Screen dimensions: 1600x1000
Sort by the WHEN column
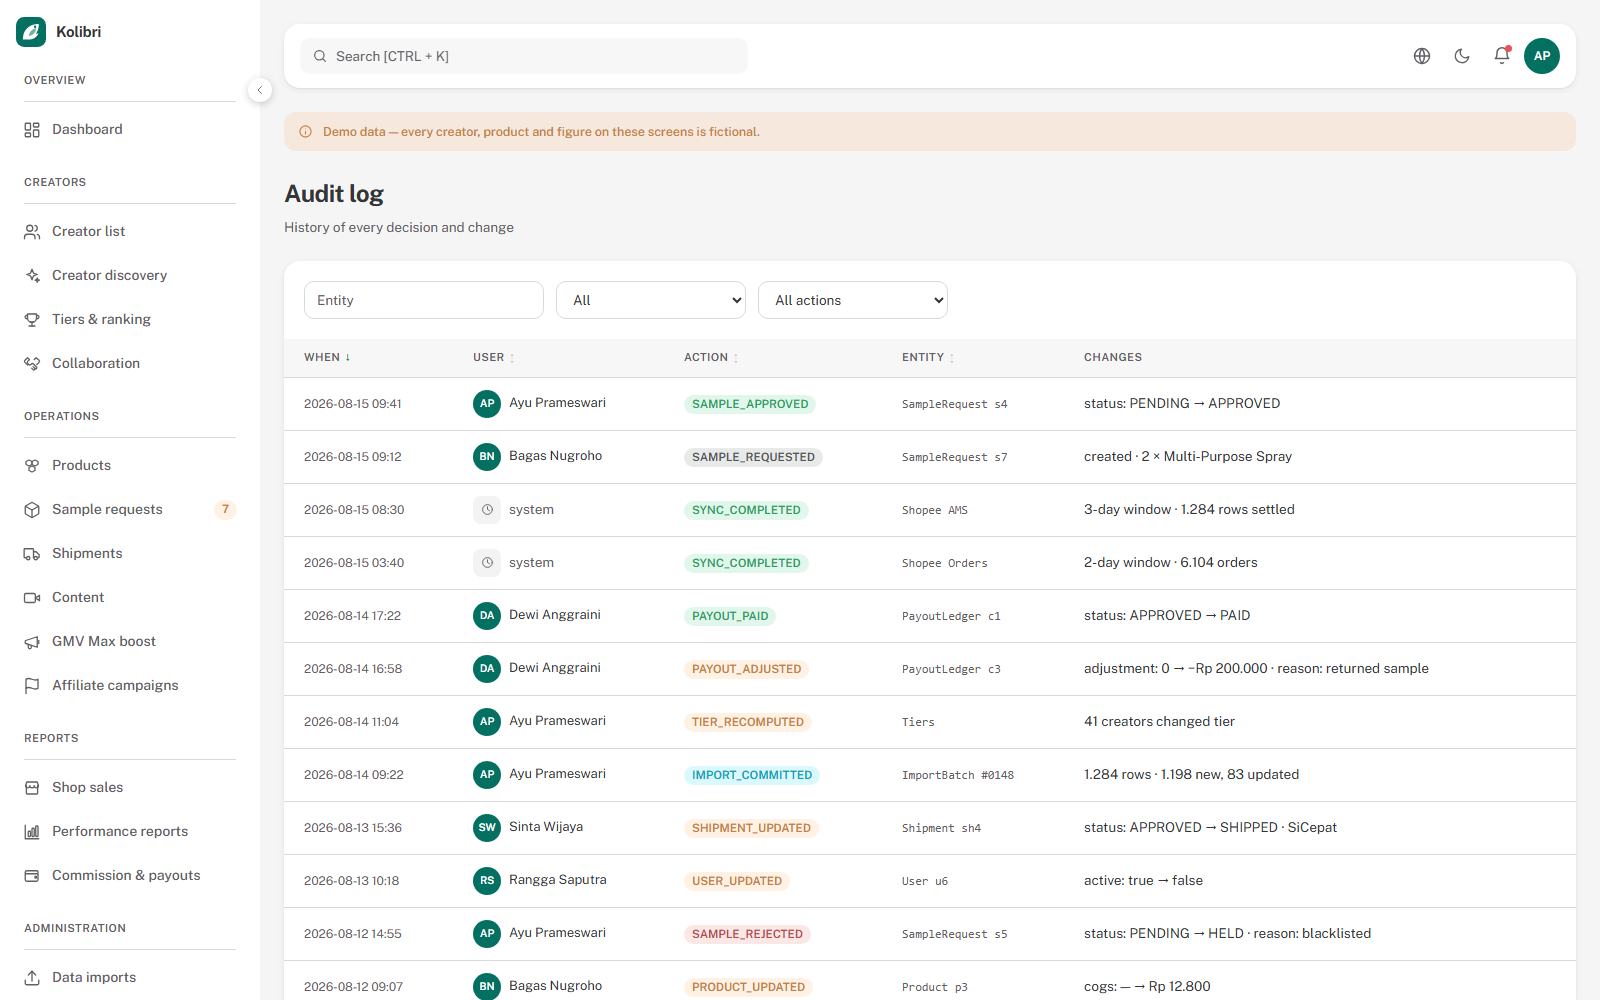pos(327,357)
